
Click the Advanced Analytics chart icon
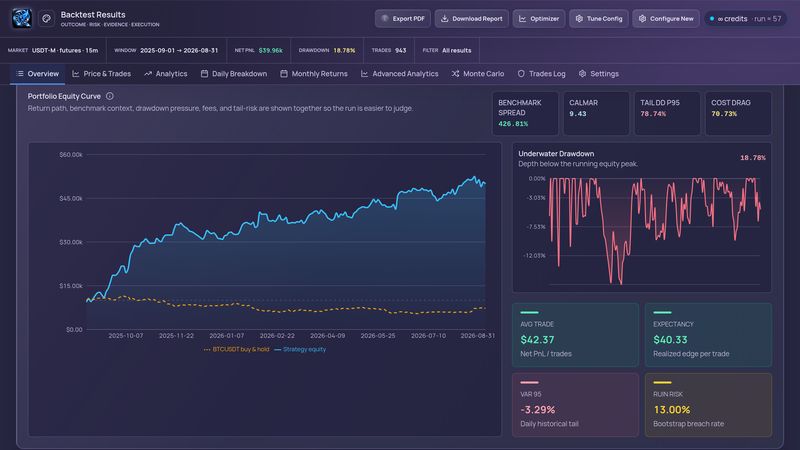(364, 74)
